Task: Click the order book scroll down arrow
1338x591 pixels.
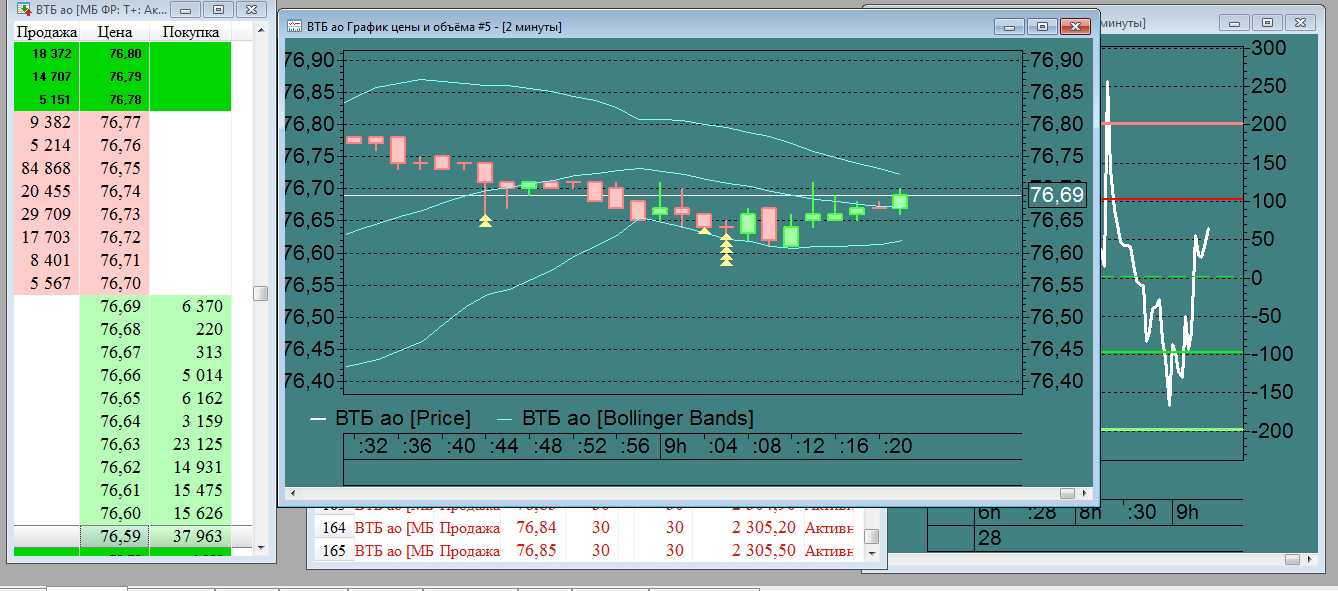Action: [260, 547]
